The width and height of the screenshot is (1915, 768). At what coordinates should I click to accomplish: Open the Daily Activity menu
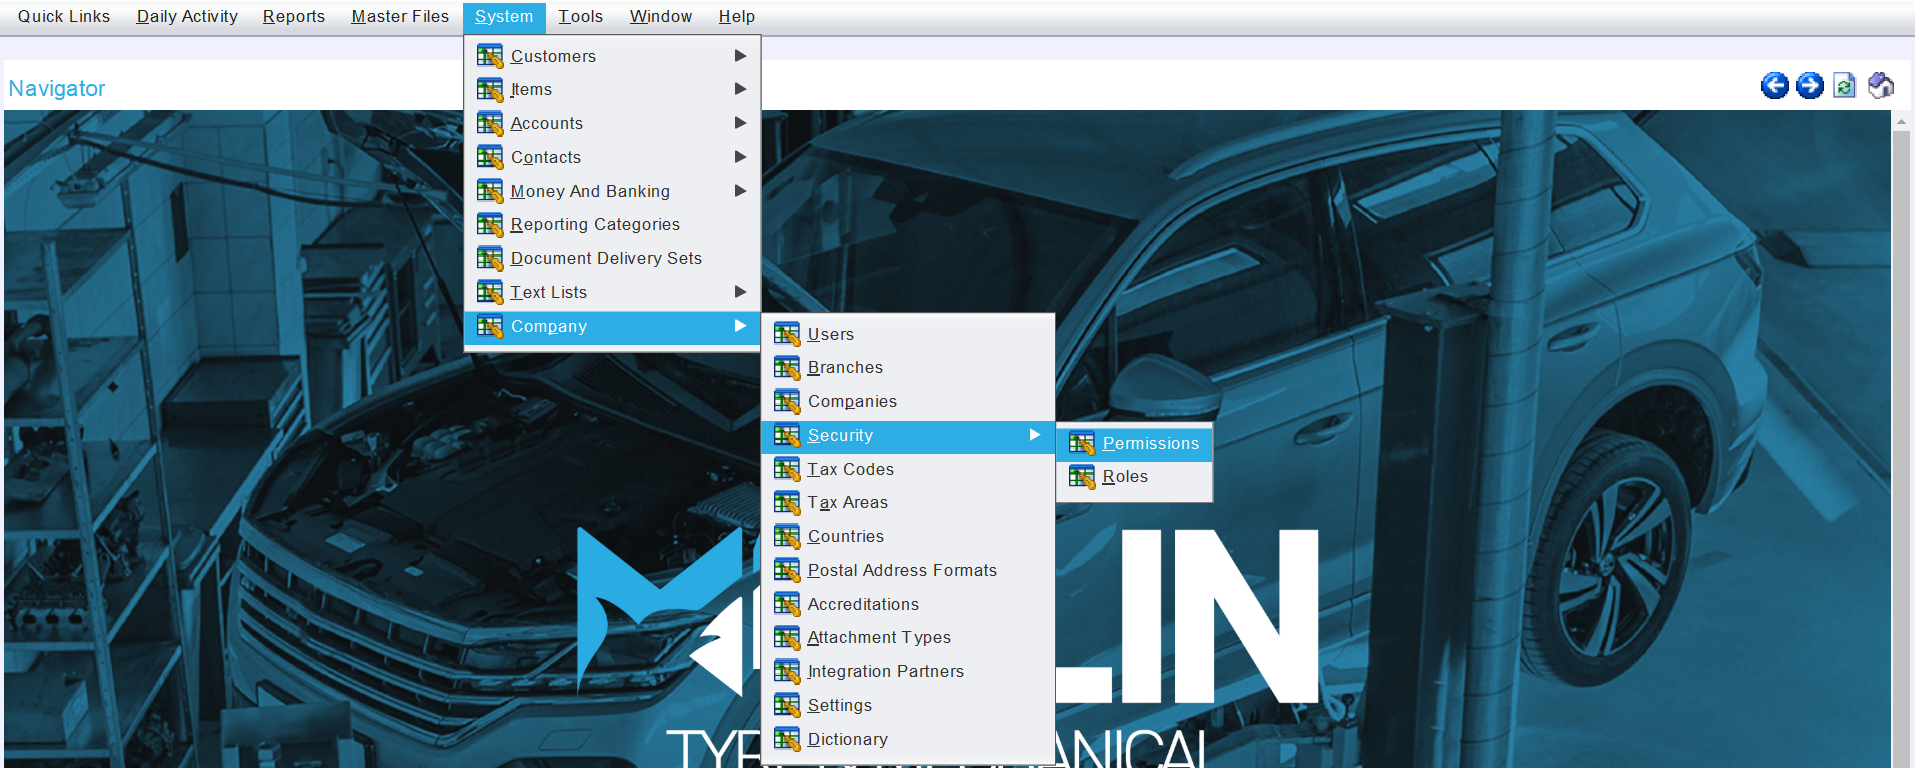[187, 17]
